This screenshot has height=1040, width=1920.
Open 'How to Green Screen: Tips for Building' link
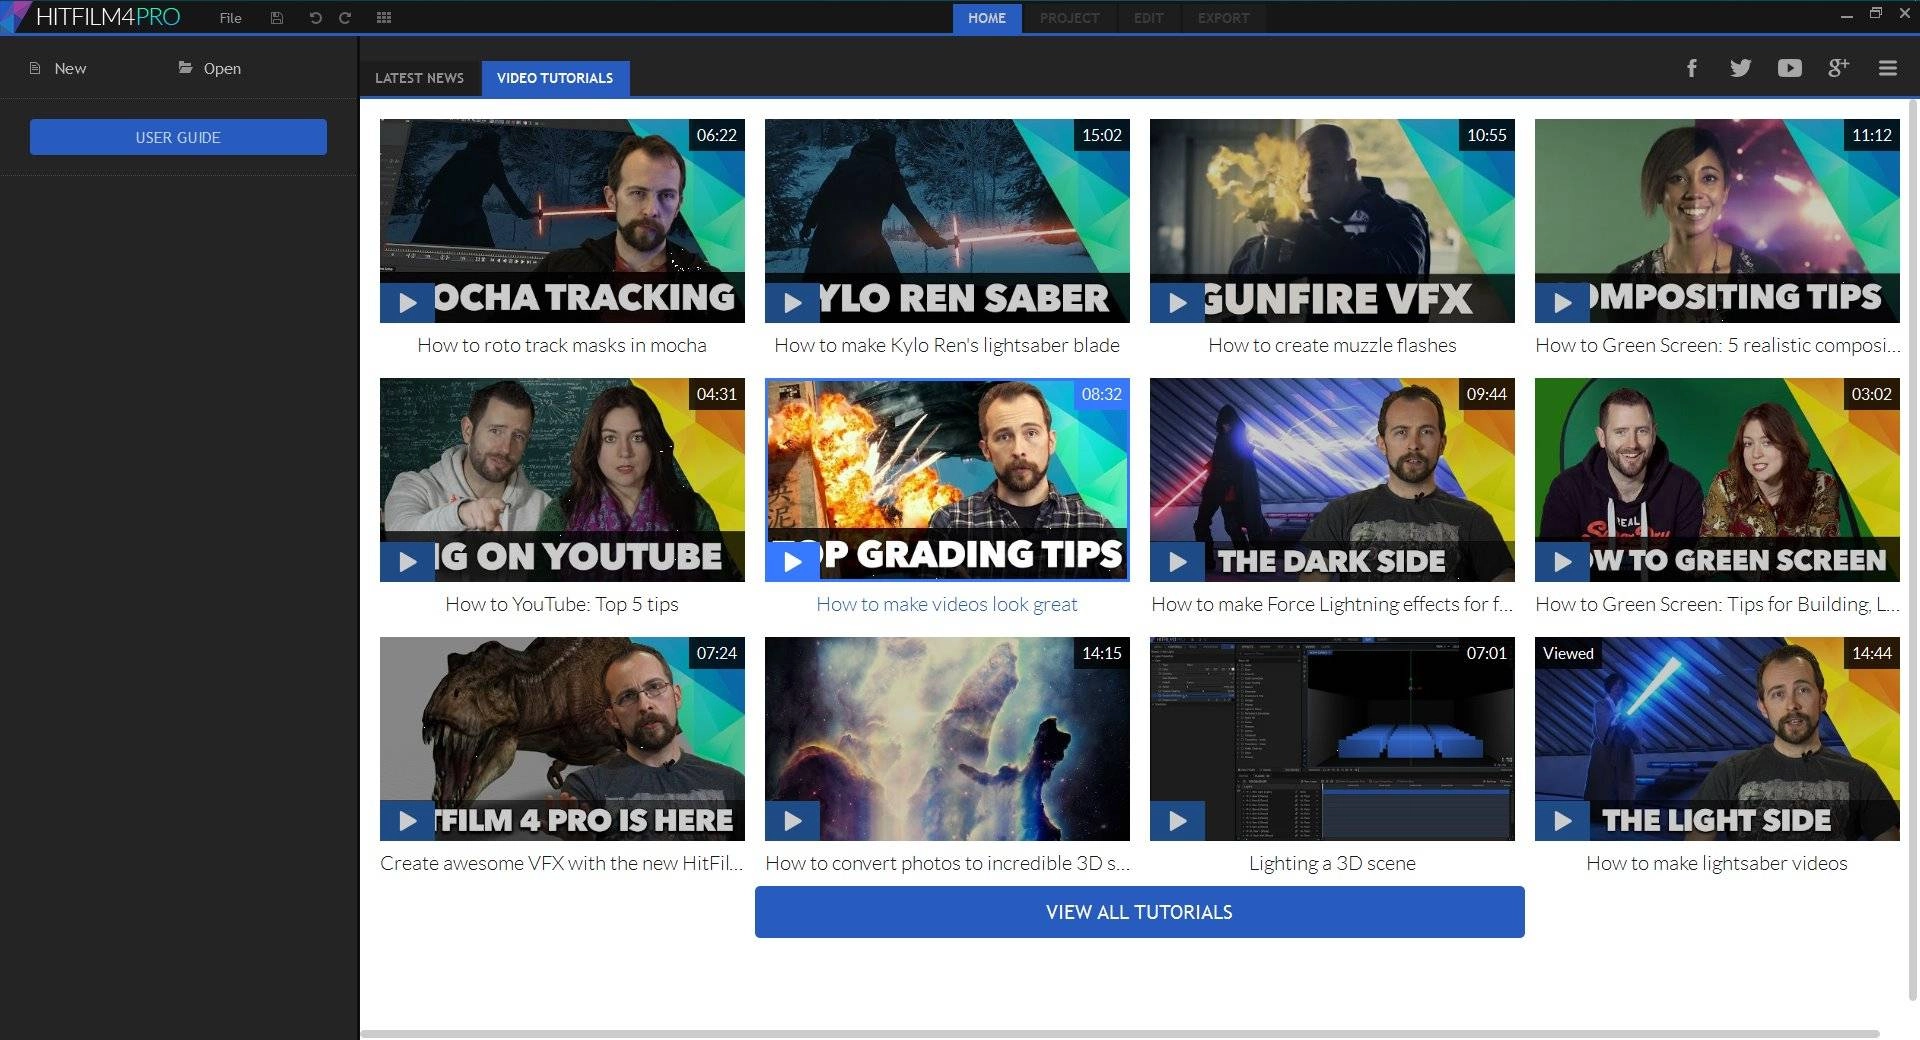[1717, 604]
